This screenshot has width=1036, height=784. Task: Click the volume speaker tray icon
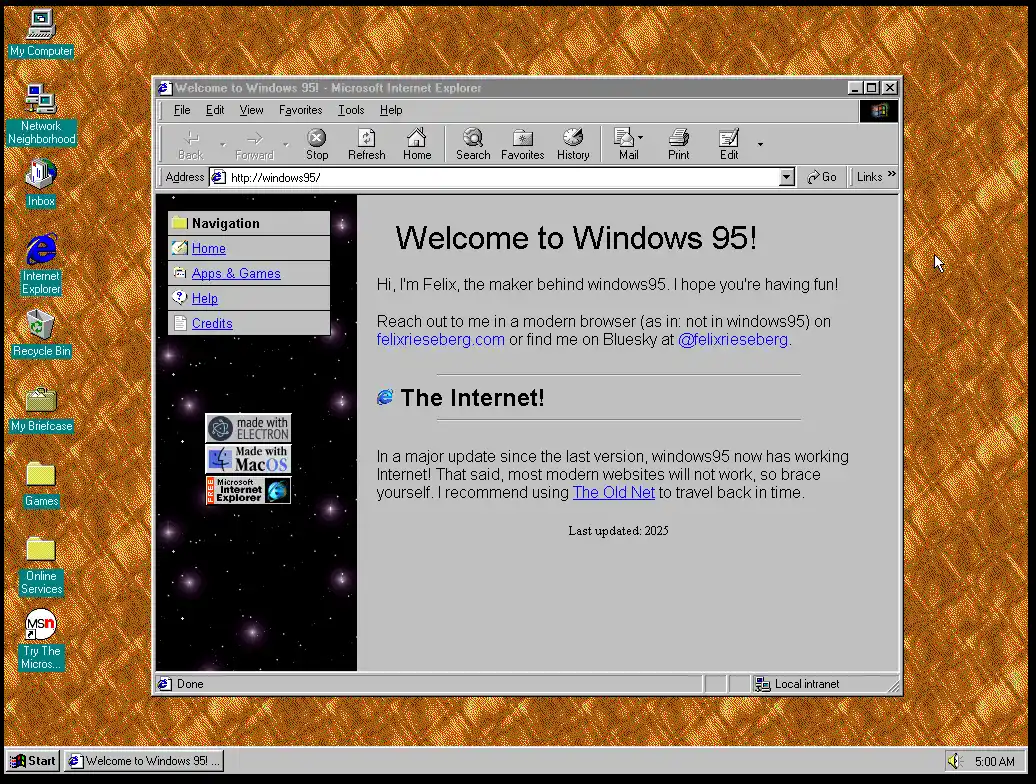[955, 761]
